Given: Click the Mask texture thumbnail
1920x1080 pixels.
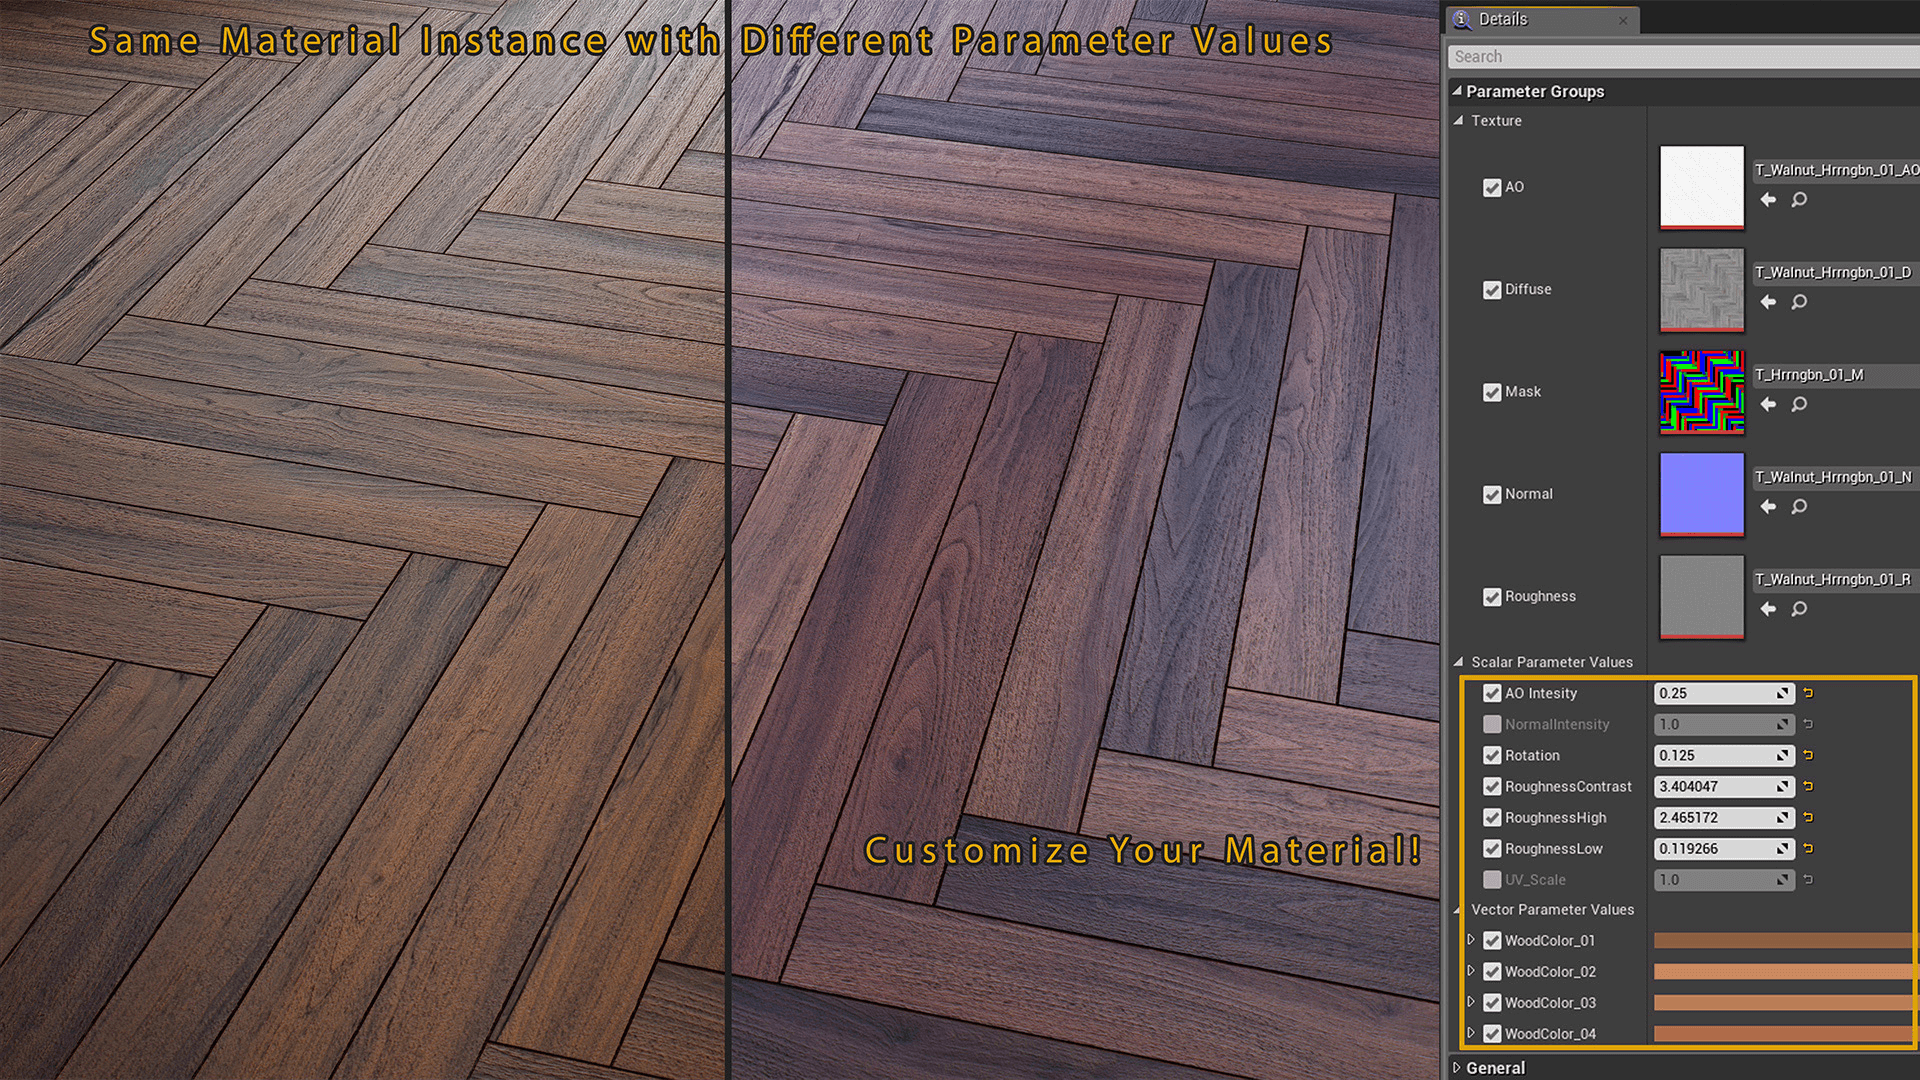Looking at the screenshot, I should (1702, 392).
